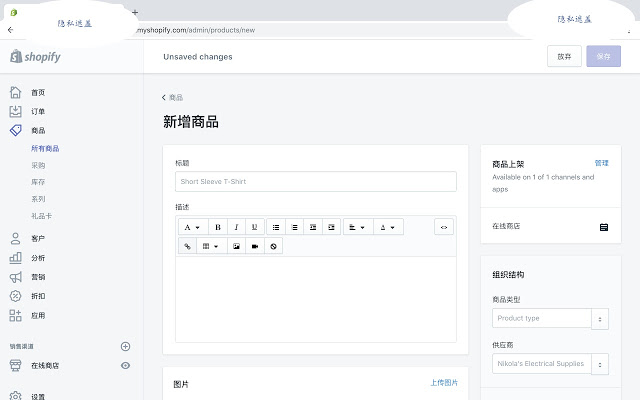Open 客户 customers in sidebar
This screenshot has width=640, height=400.
38,238
